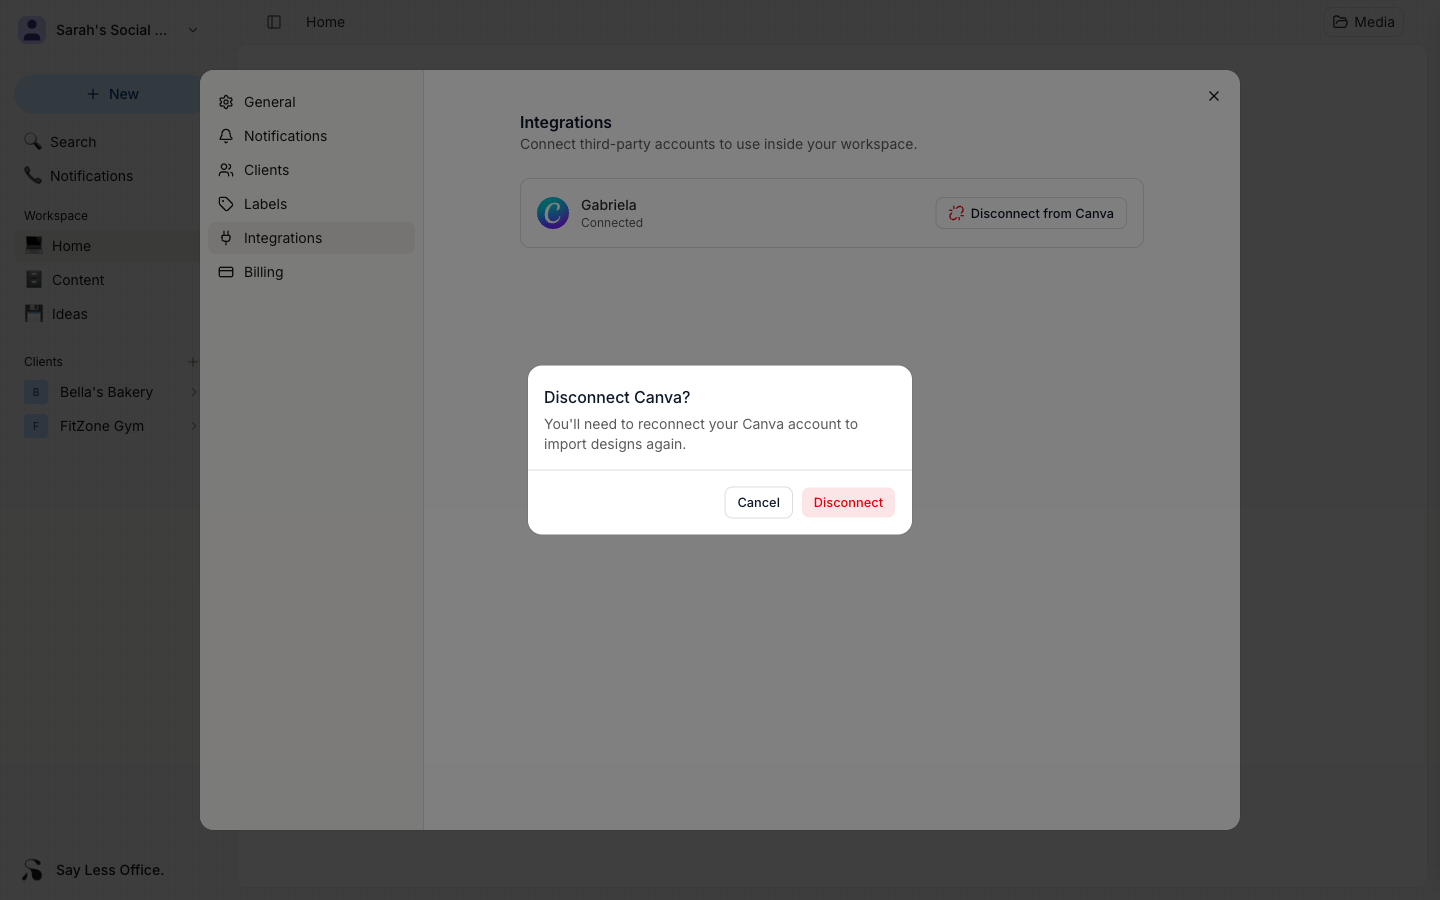Click the Content file cabinet icon

point(34,280)
